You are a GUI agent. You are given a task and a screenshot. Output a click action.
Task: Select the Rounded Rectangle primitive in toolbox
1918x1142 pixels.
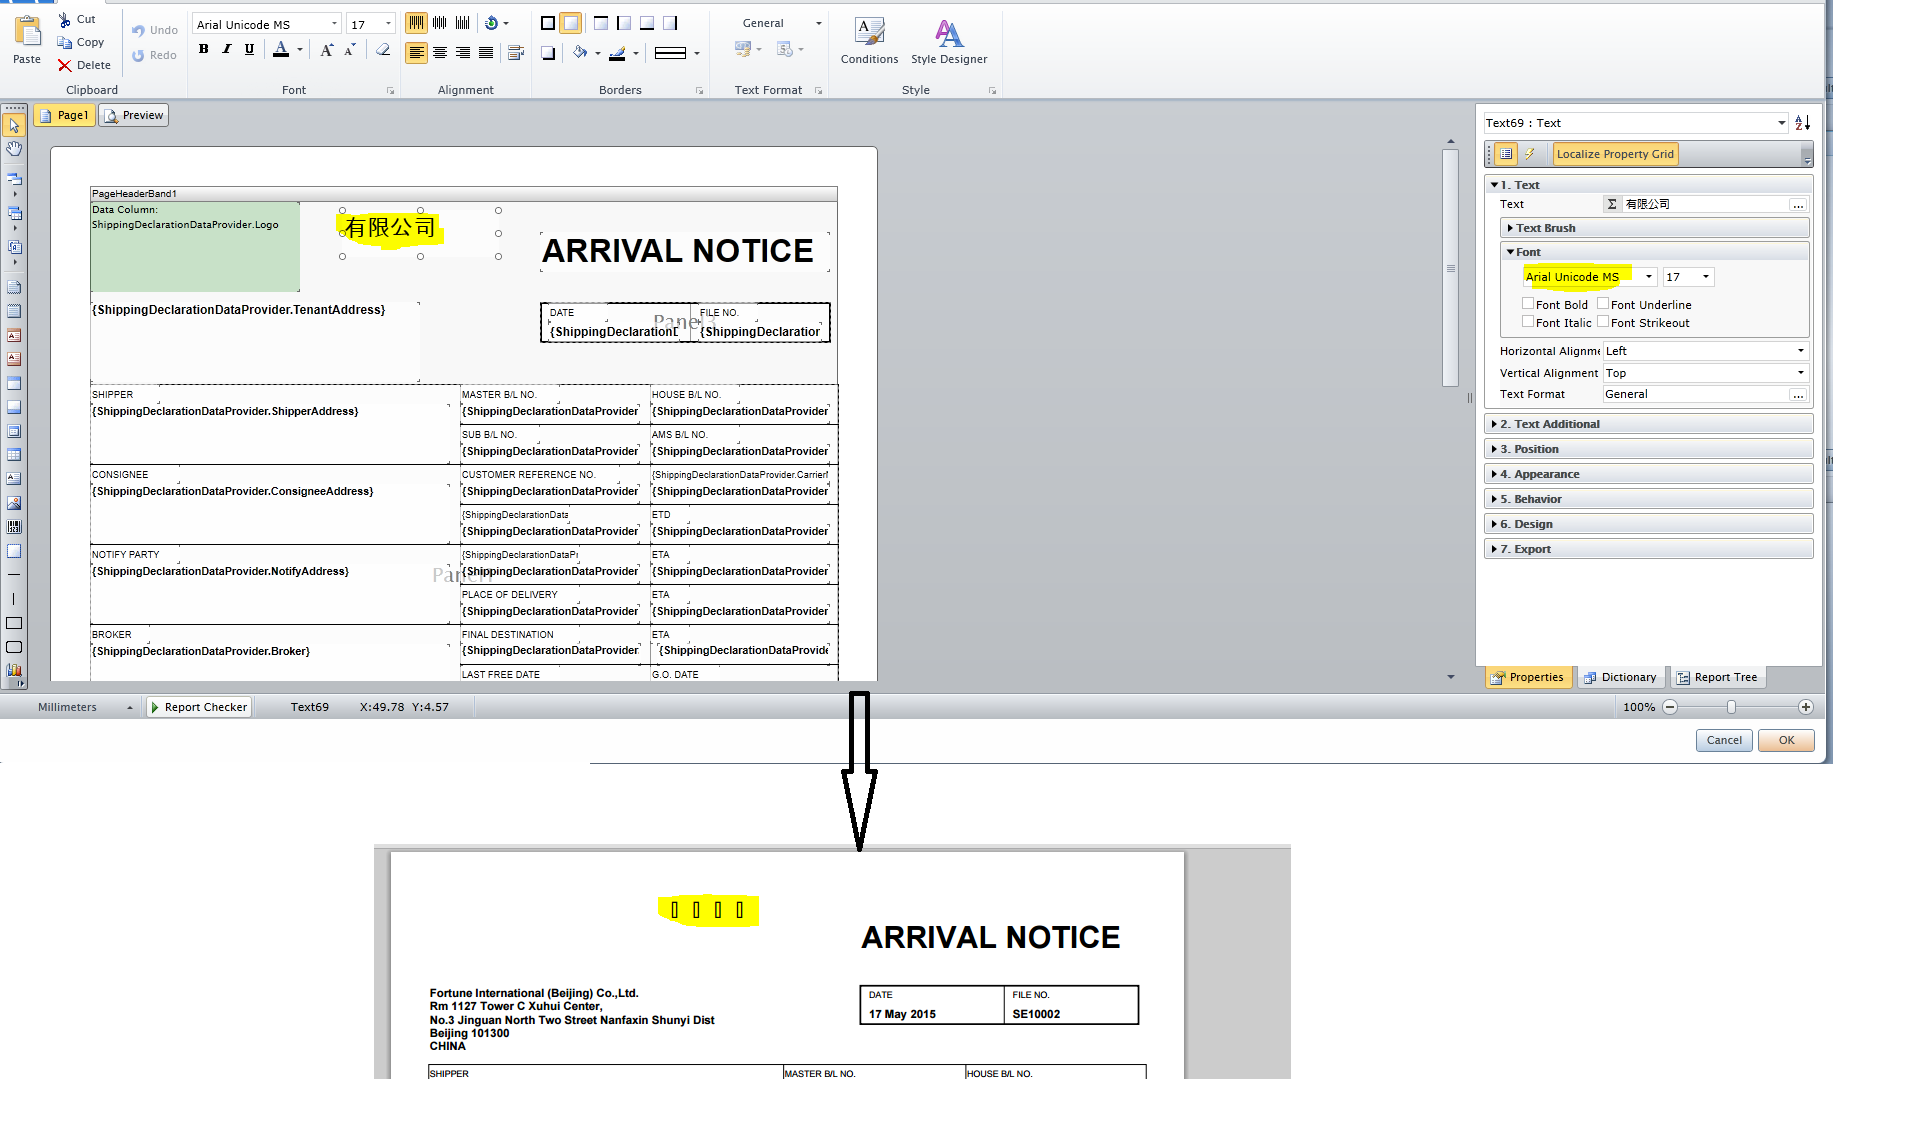(14, 647)
